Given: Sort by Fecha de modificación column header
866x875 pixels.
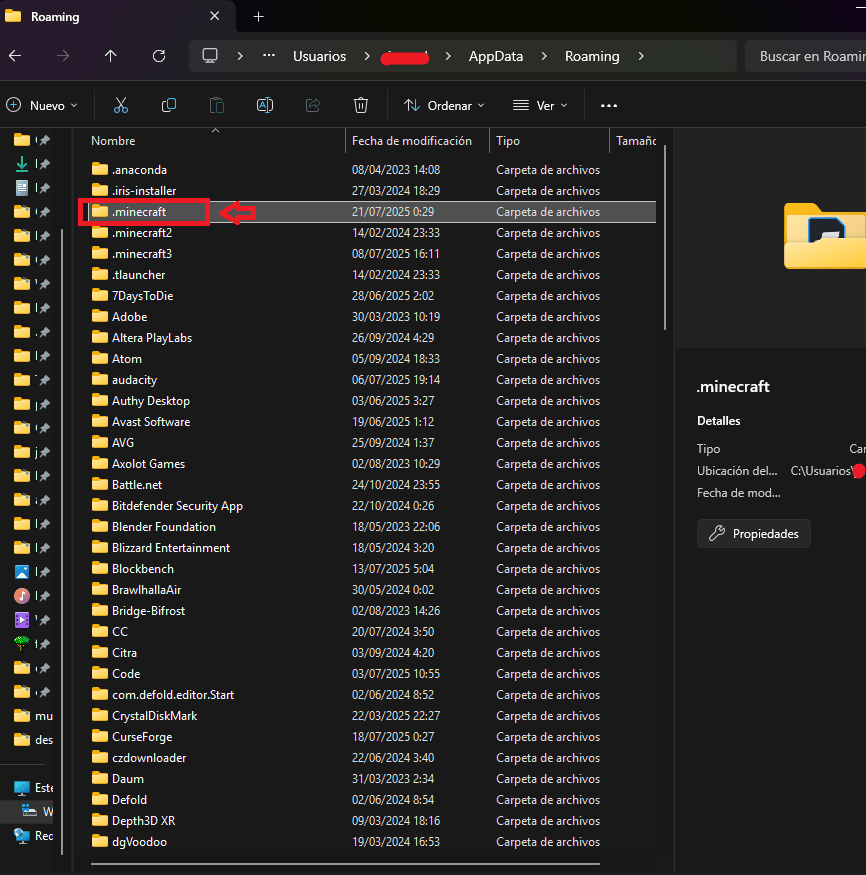Looking at the screenshot, I should coord(411,141).
